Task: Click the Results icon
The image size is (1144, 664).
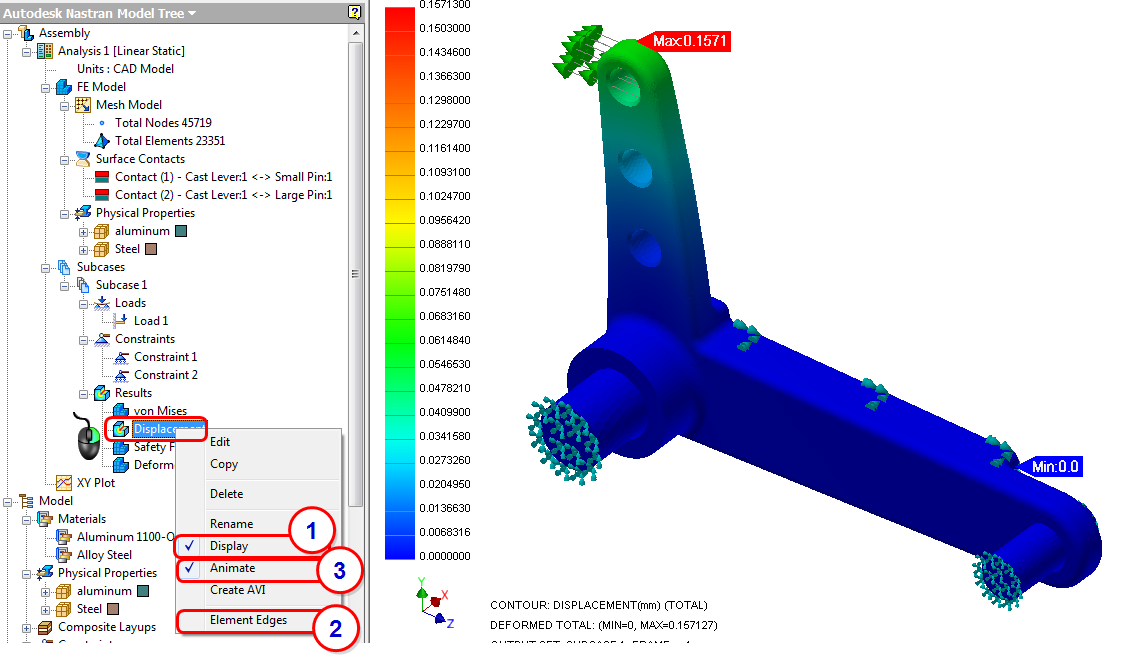Action: tap(102, 393)
